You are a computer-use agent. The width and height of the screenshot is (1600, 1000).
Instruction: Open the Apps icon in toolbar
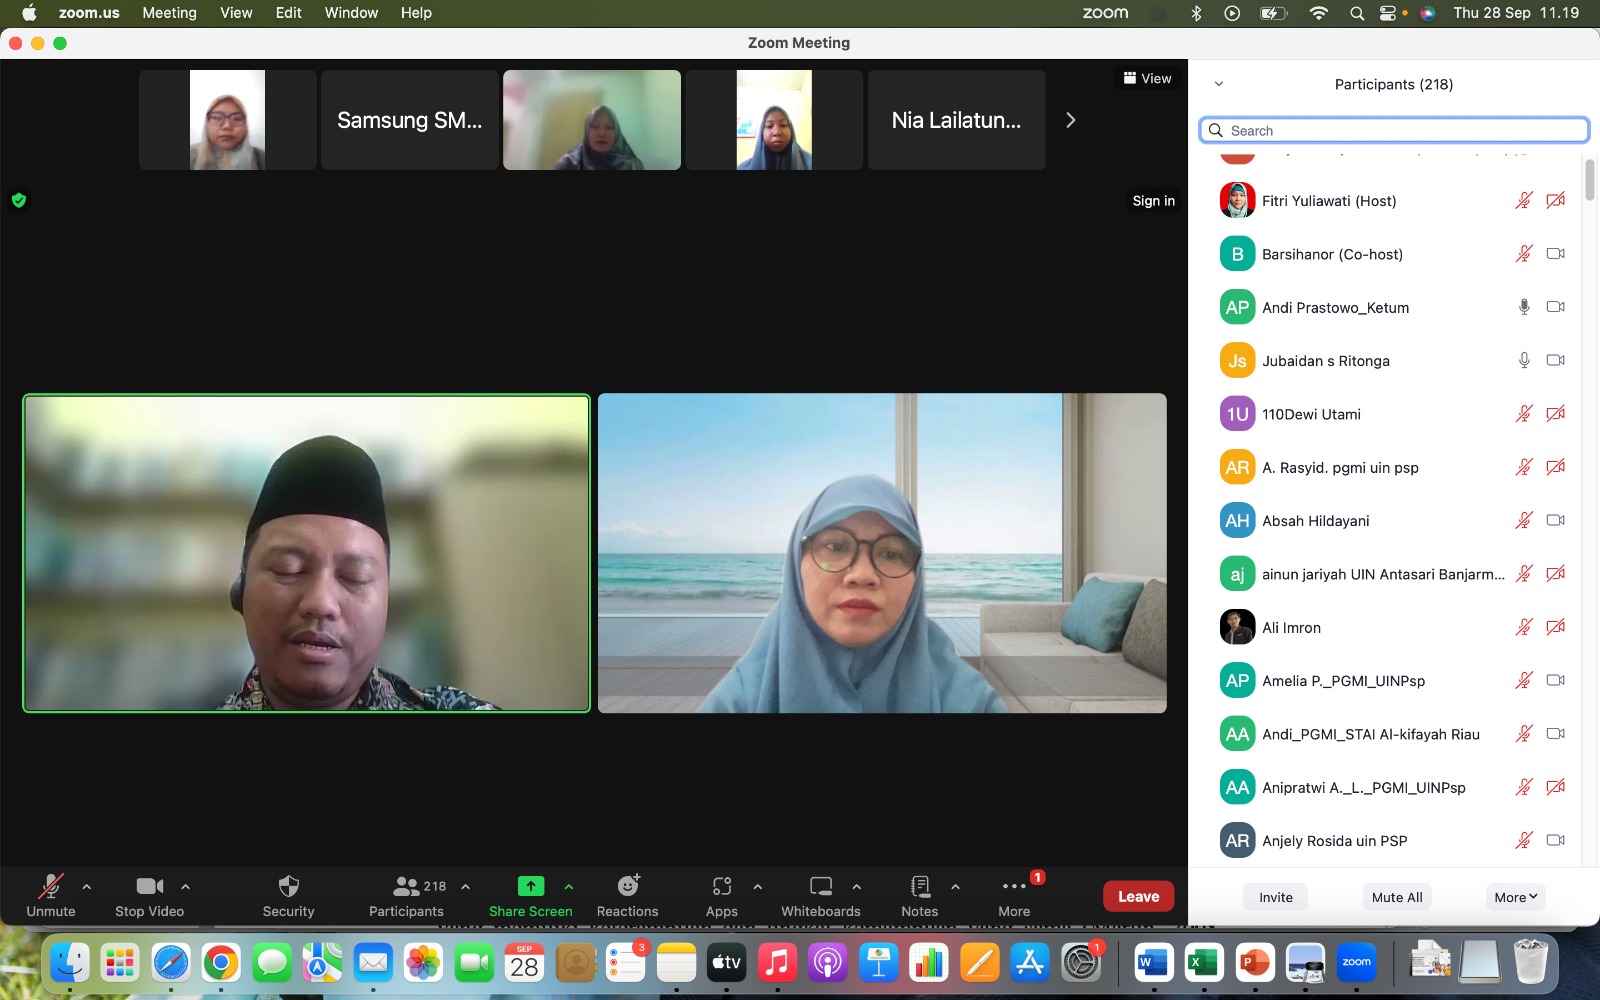pos(722,886)
